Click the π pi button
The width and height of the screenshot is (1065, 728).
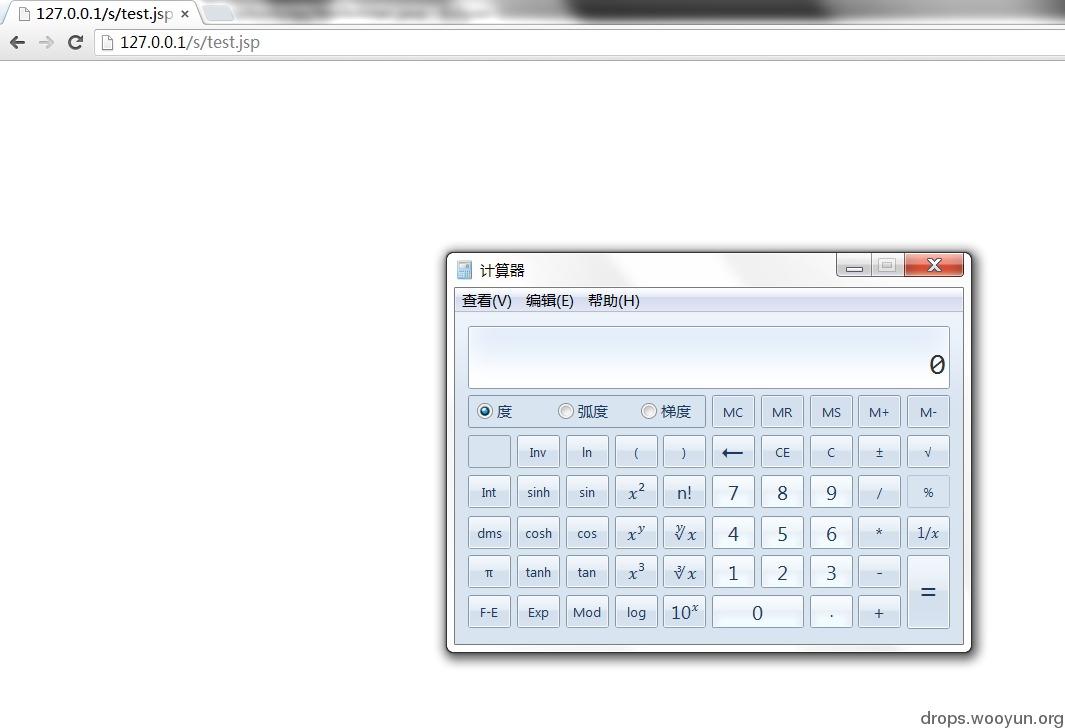(489, 572)
